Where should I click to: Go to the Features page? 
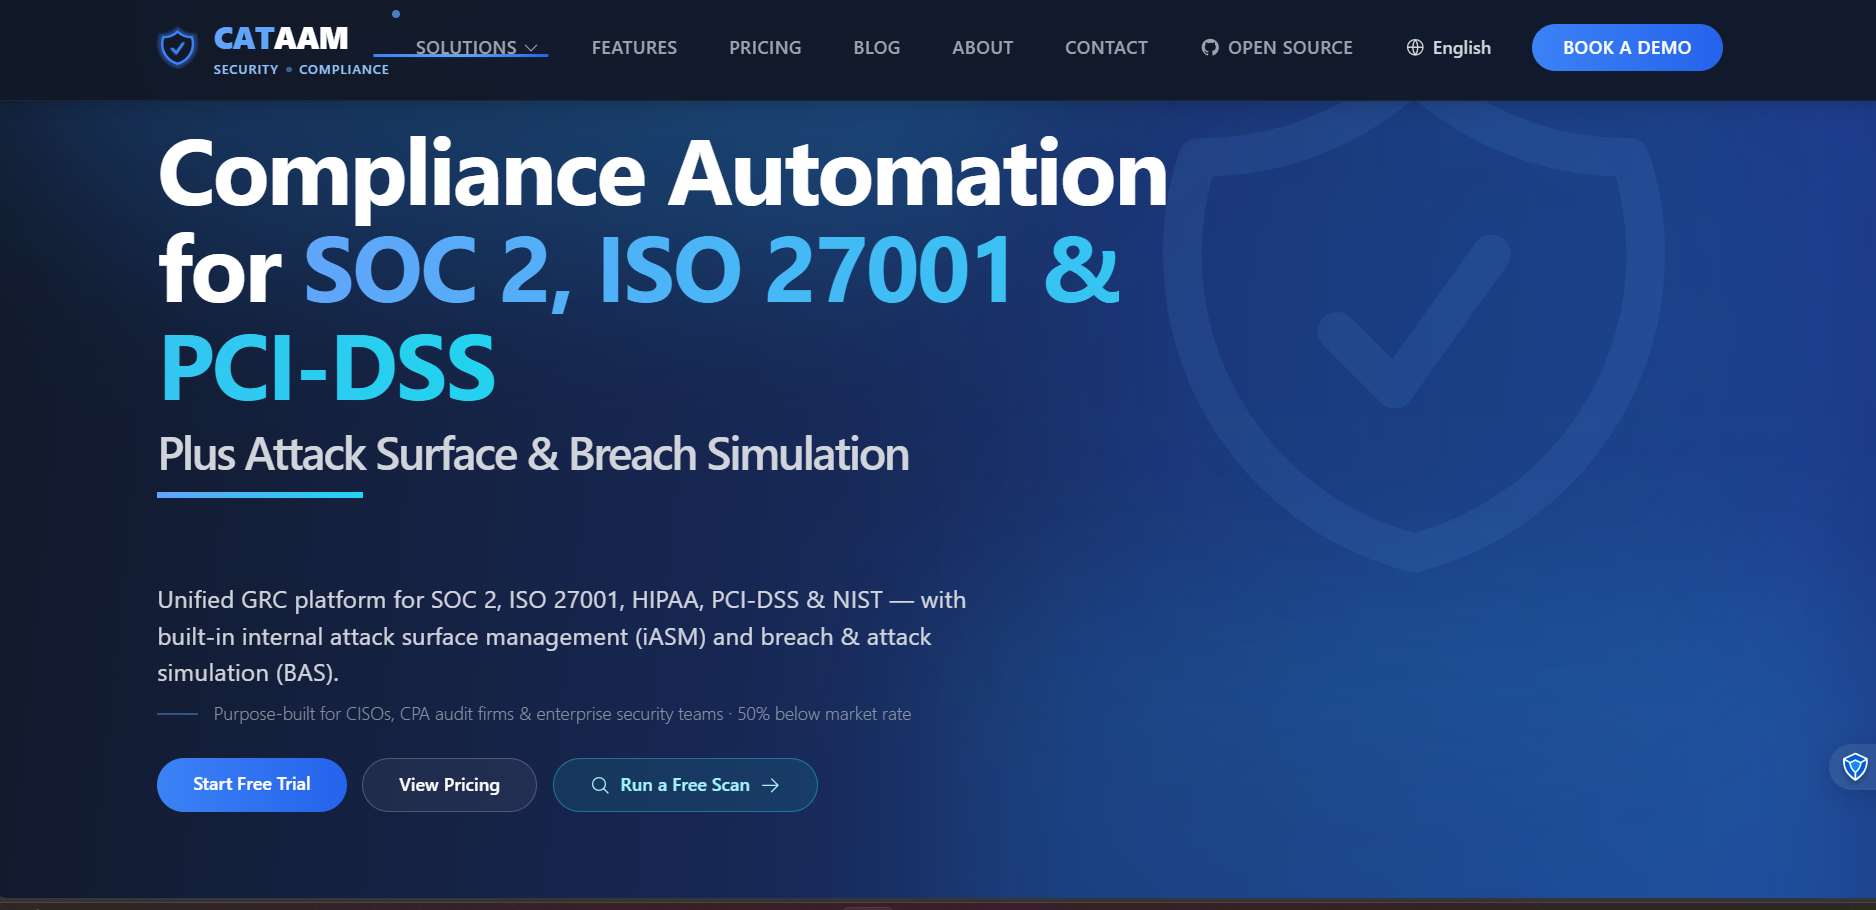click(634, 47)
